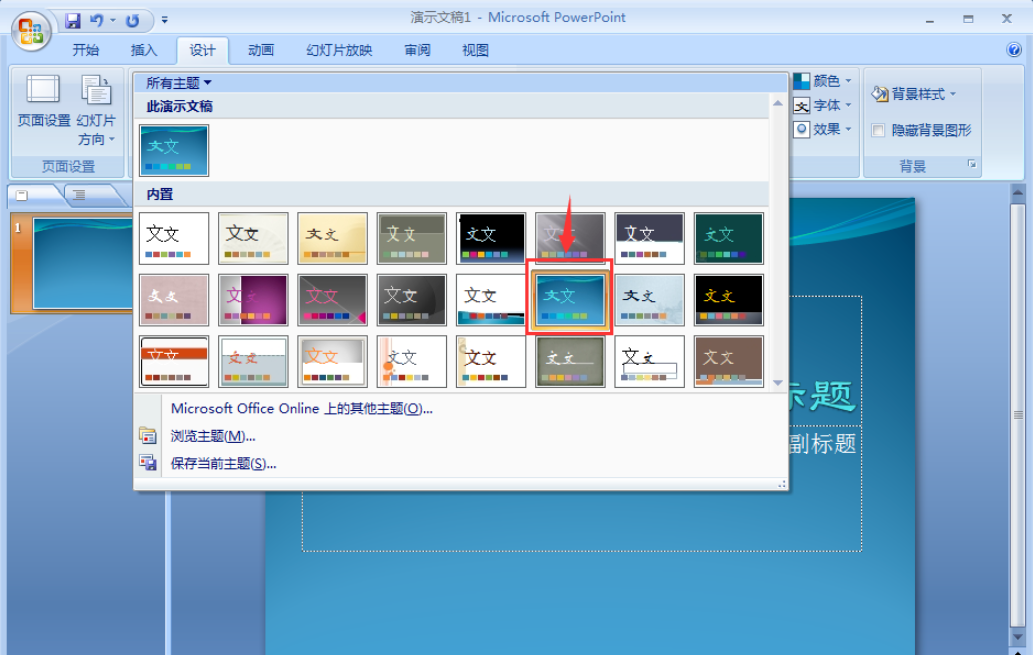Apply the plain white Office theme
The height and width of the screenshot is (655, 1033).
pyautogui.click(x=174, y=238)
